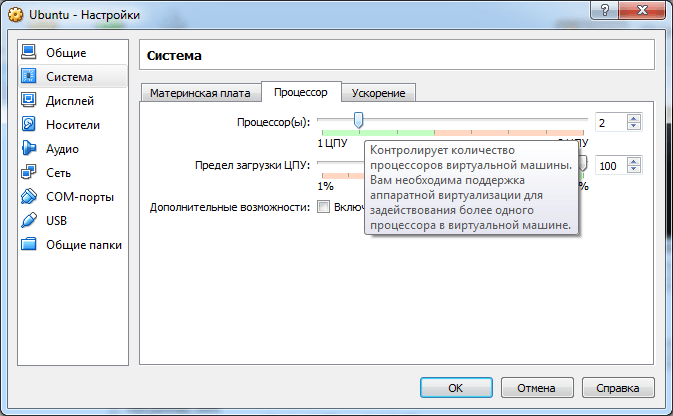
Task: Click the Общие папки folder icon
Action: click(x=29, y=244)
